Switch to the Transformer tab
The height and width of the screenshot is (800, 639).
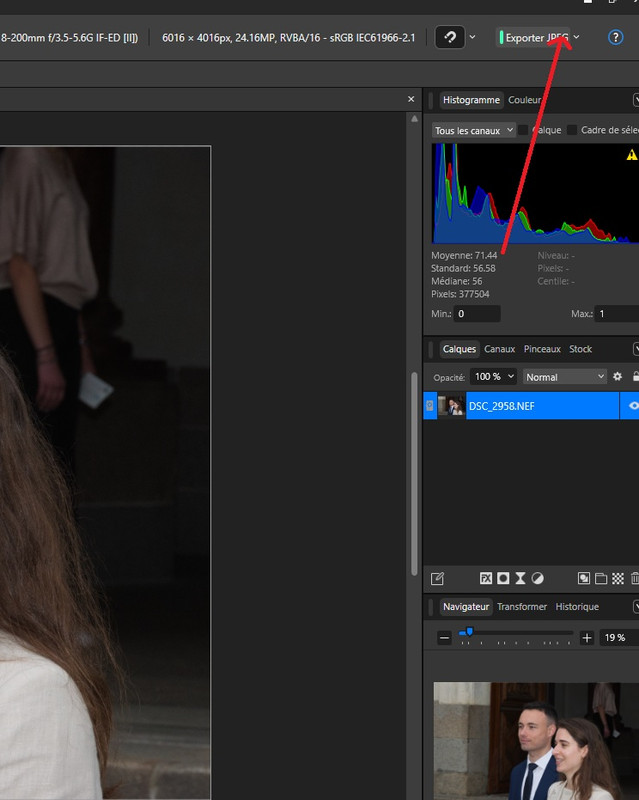522,607
